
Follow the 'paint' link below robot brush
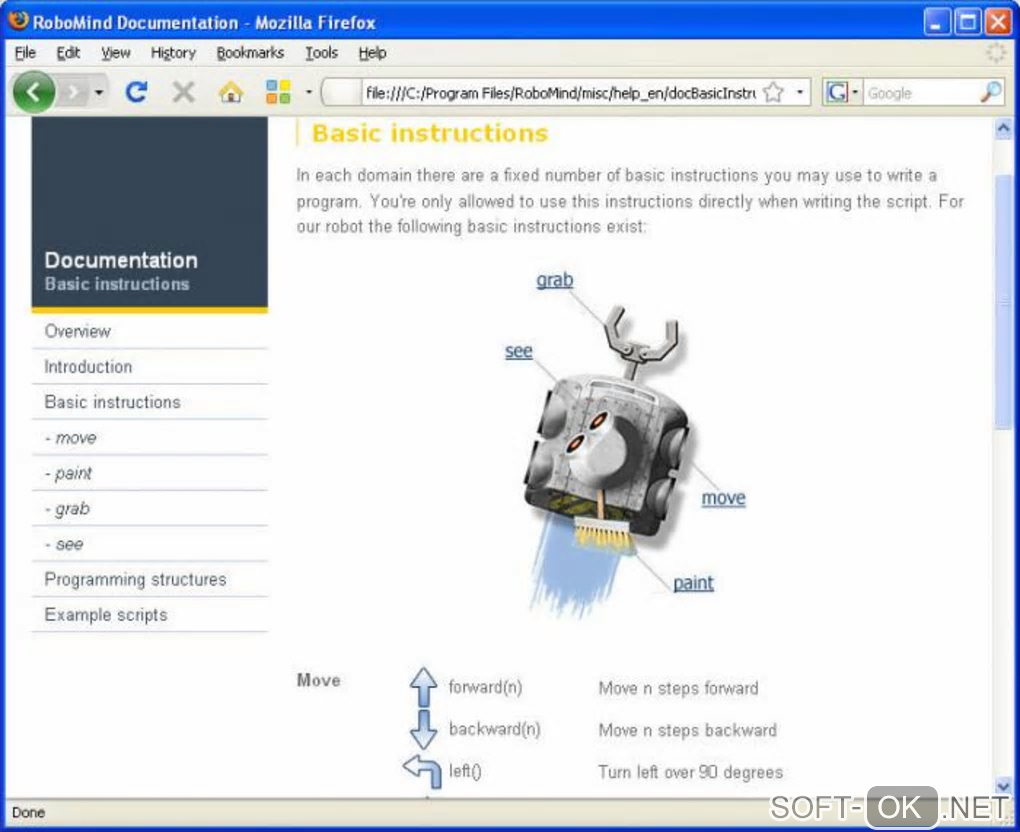pyautogui.click(x=693, y=583)
